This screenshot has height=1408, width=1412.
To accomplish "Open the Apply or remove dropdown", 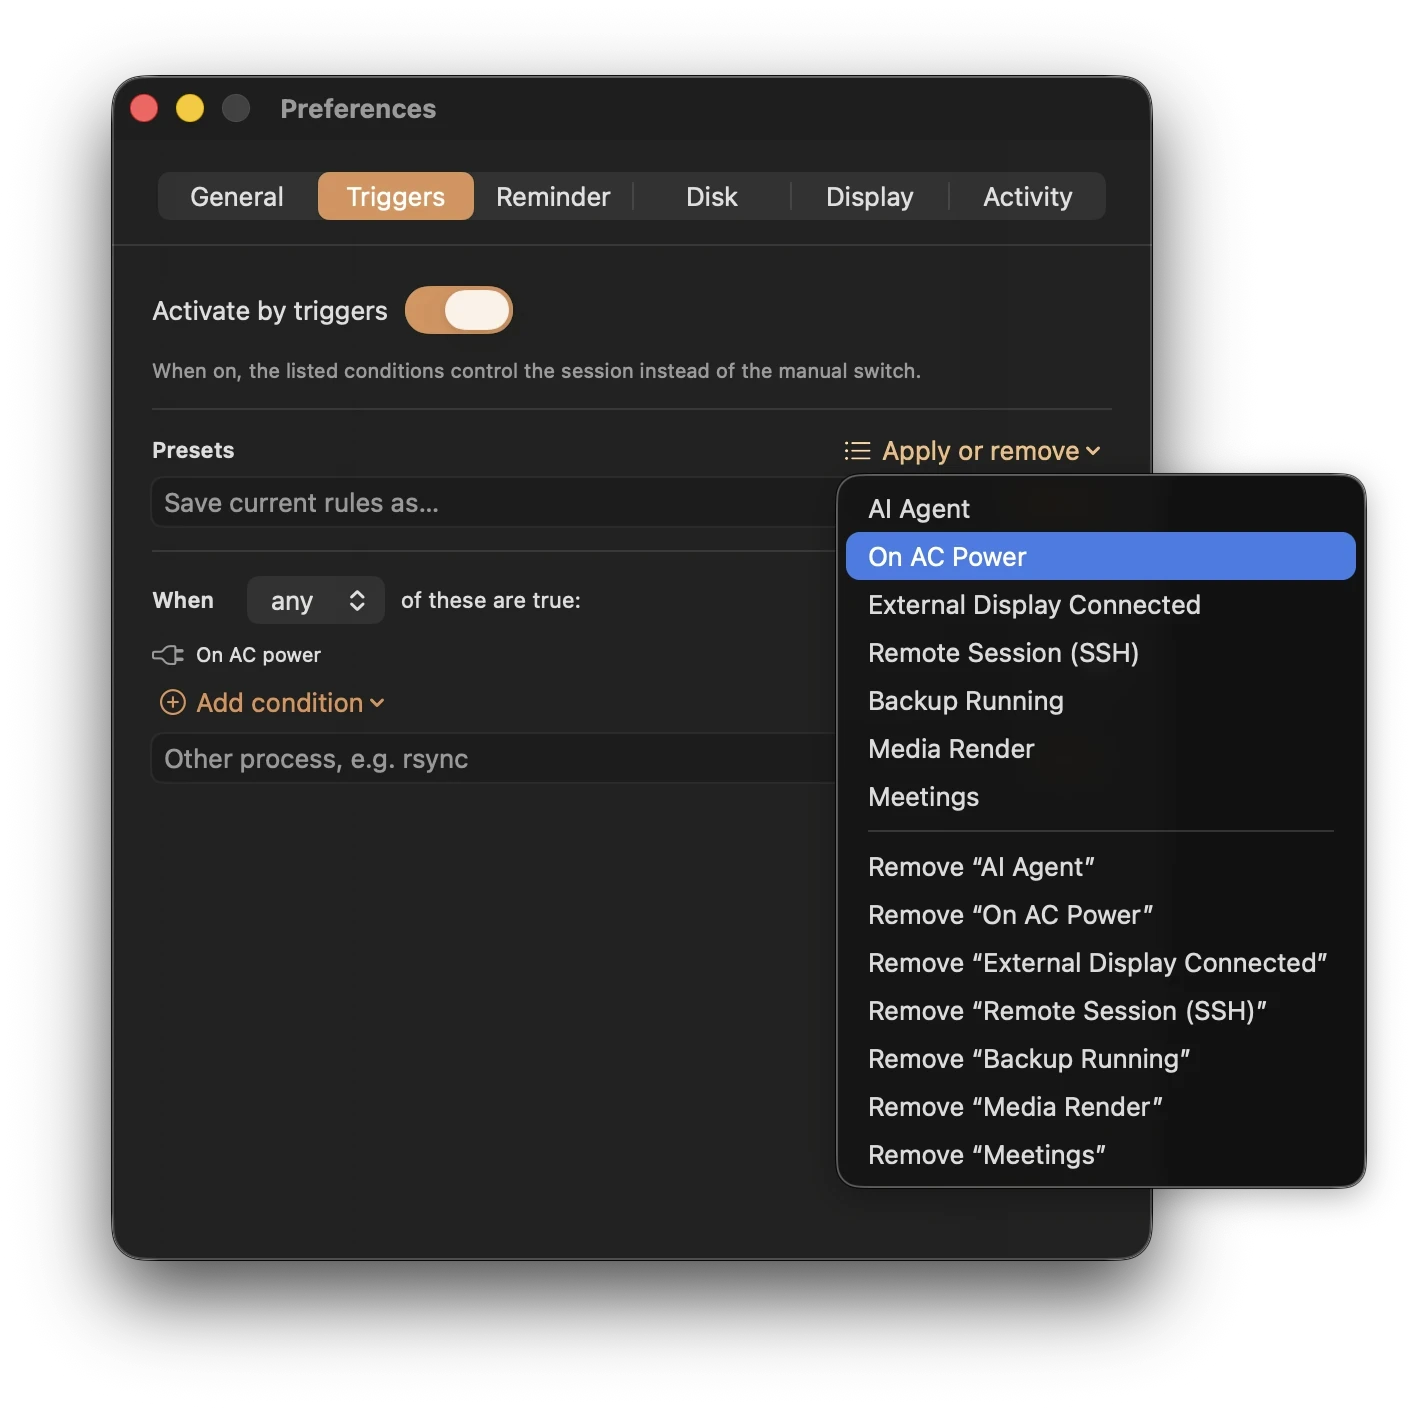I will [x=972, y=451].
